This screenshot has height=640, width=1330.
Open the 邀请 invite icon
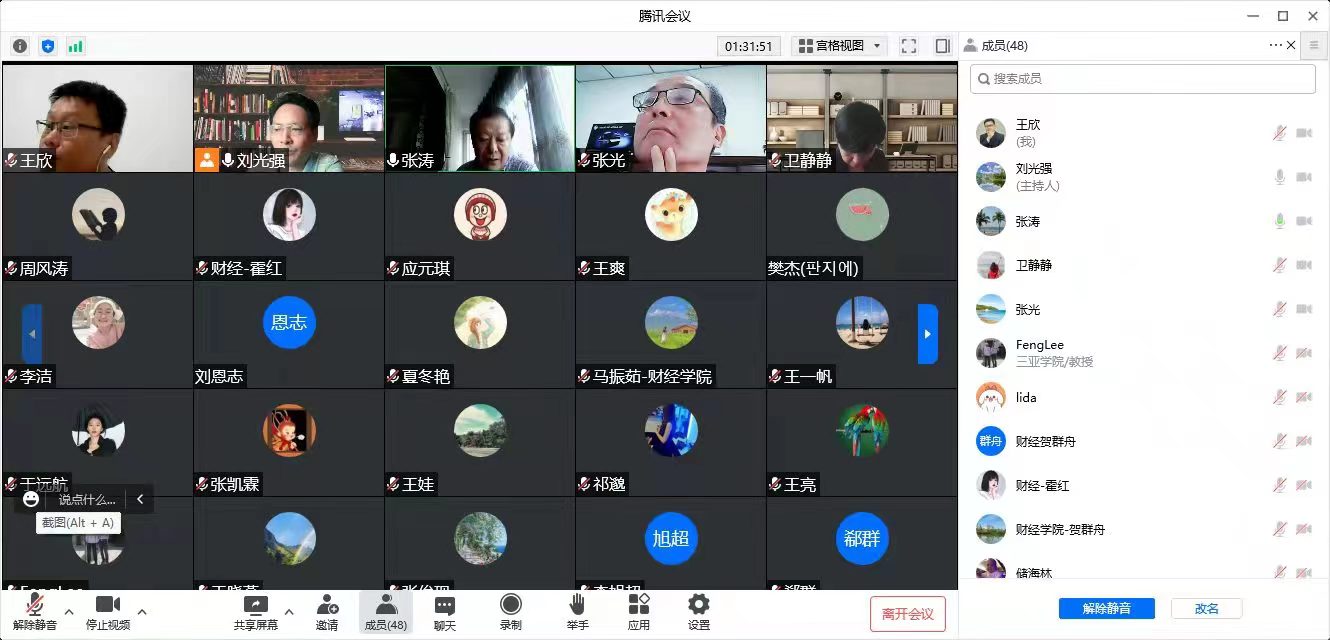[x=327, y=612]
